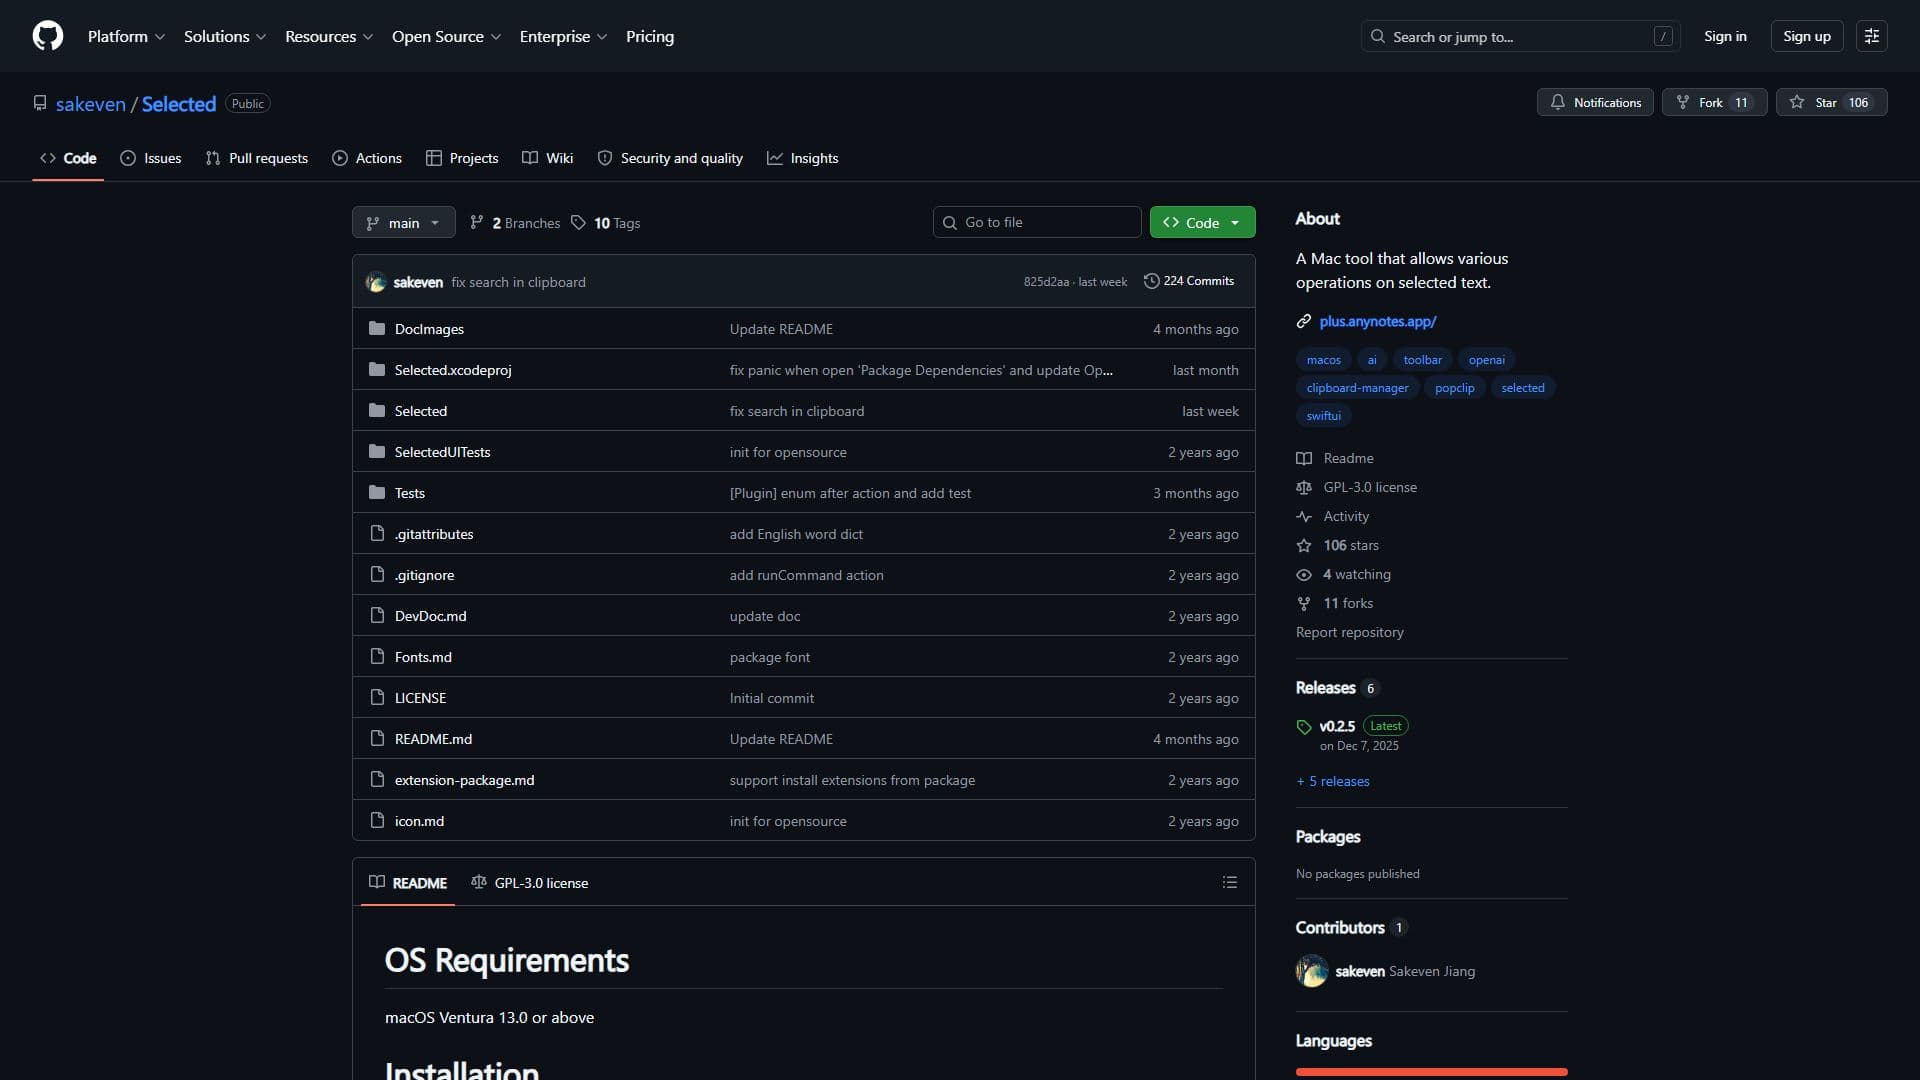
Task: Click the Languages color bar
Action: 1431,1072
